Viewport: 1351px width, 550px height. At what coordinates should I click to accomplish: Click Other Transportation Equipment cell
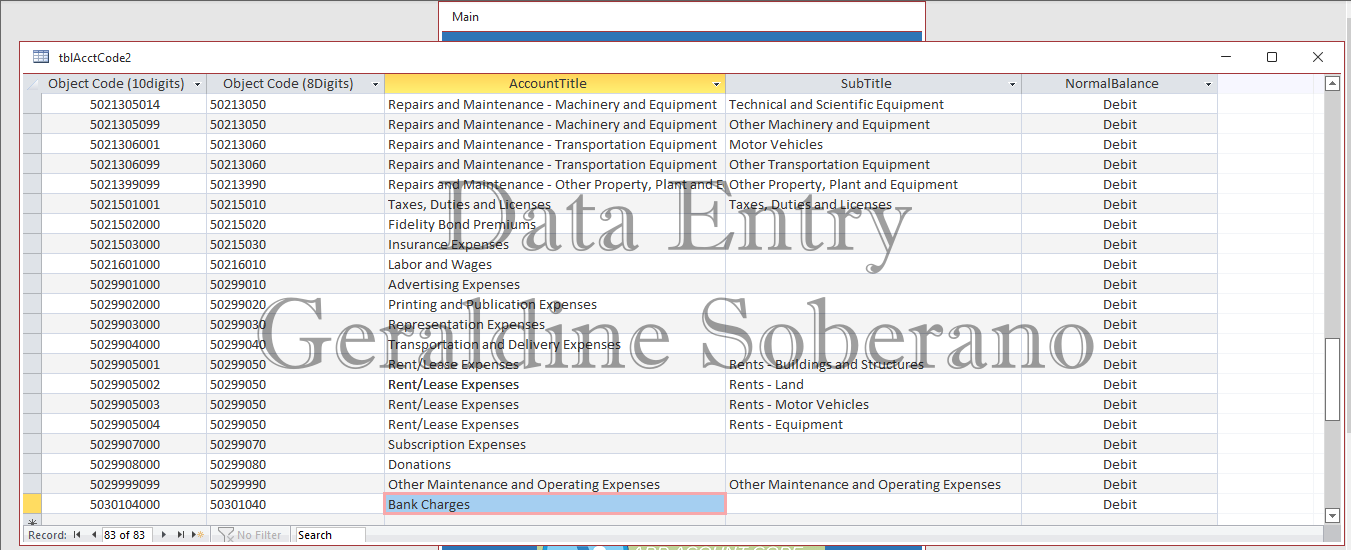873,164
